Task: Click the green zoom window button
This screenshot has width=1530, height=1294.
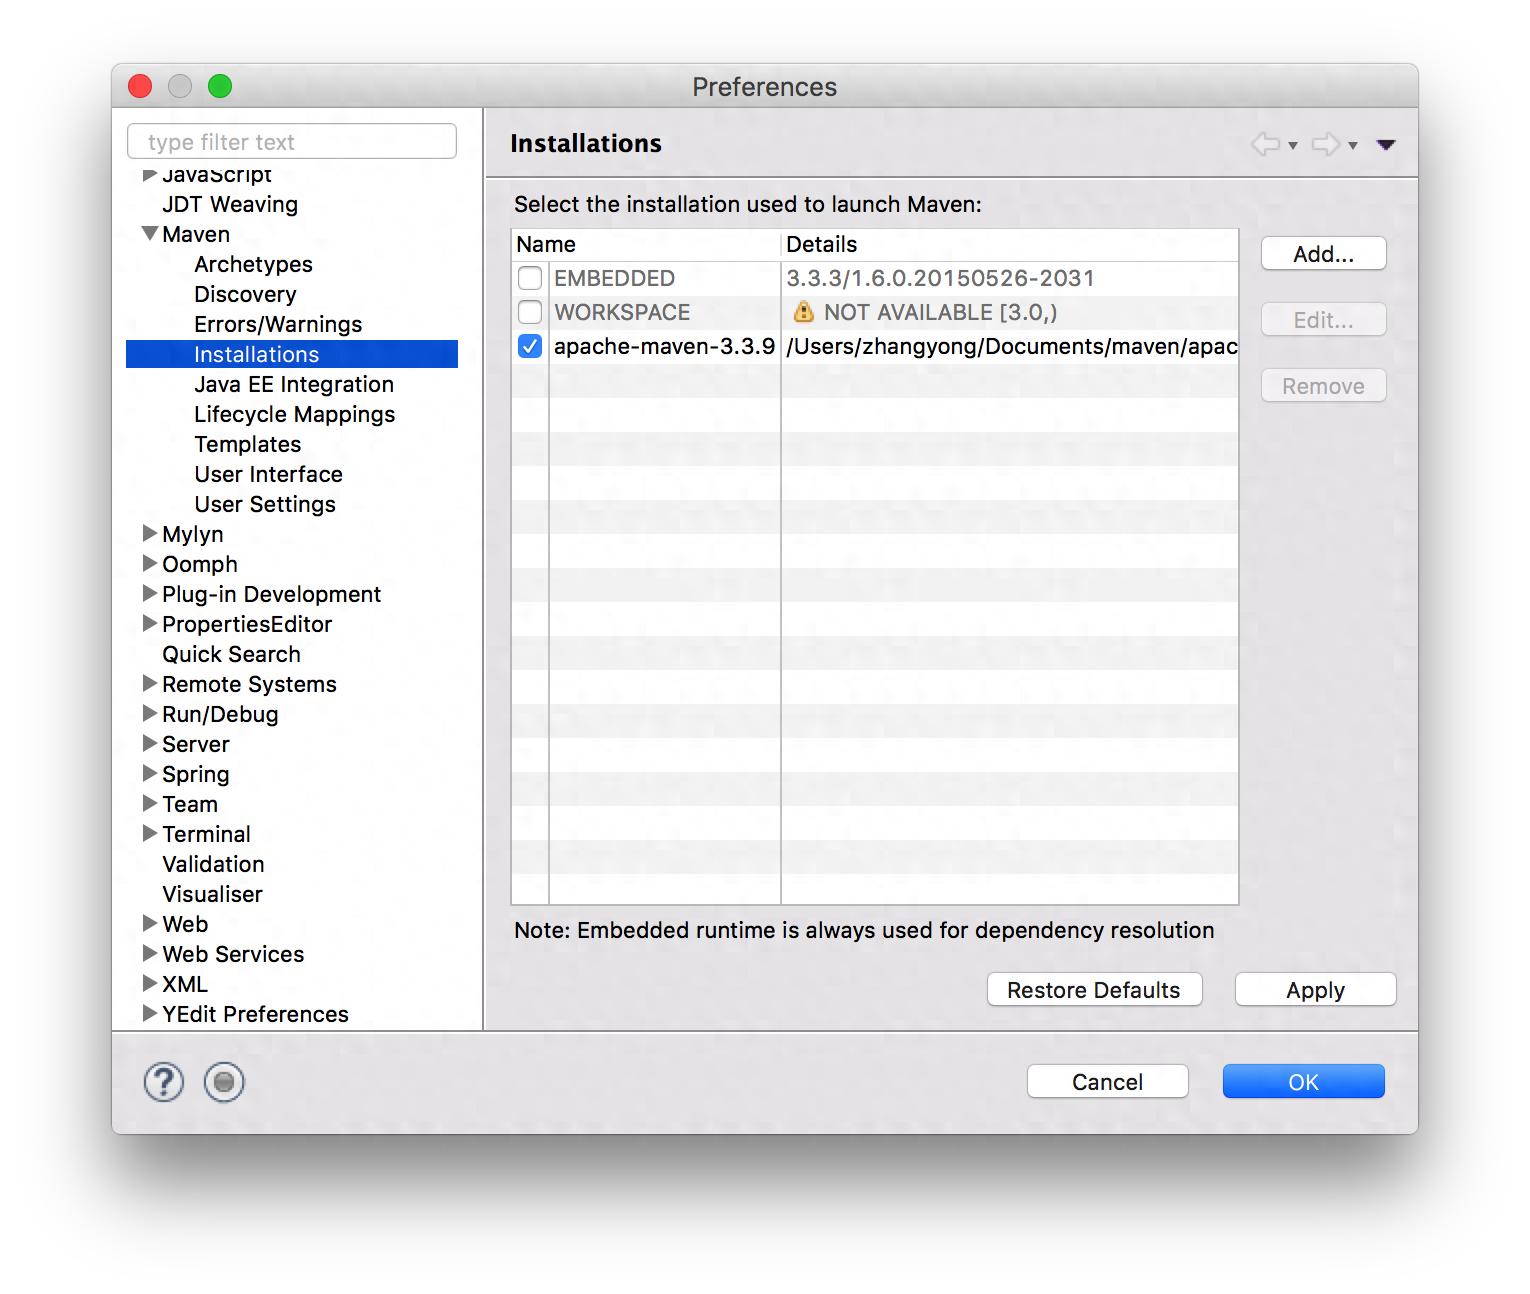Action: pos(220,86)
